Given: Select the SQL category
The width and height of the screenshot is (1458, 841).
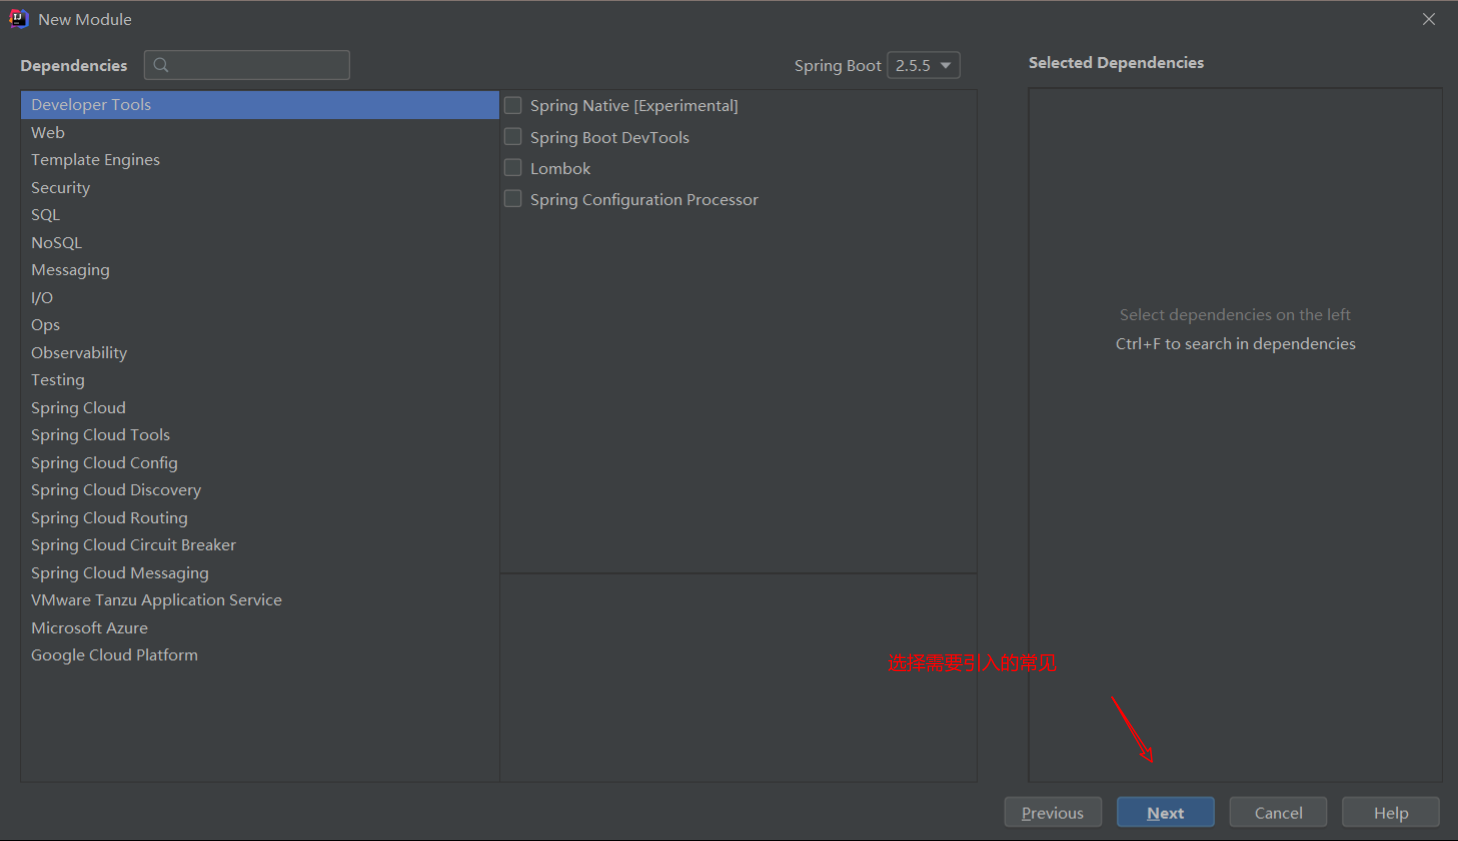Looking at the screenshot, I should point(260,215).
